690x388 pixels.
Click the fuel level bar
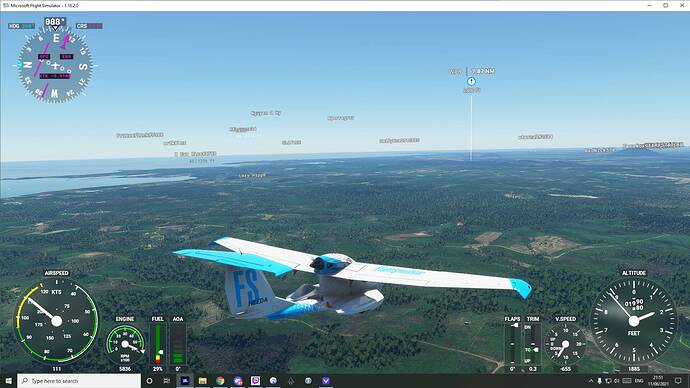[x=158, y=344]
